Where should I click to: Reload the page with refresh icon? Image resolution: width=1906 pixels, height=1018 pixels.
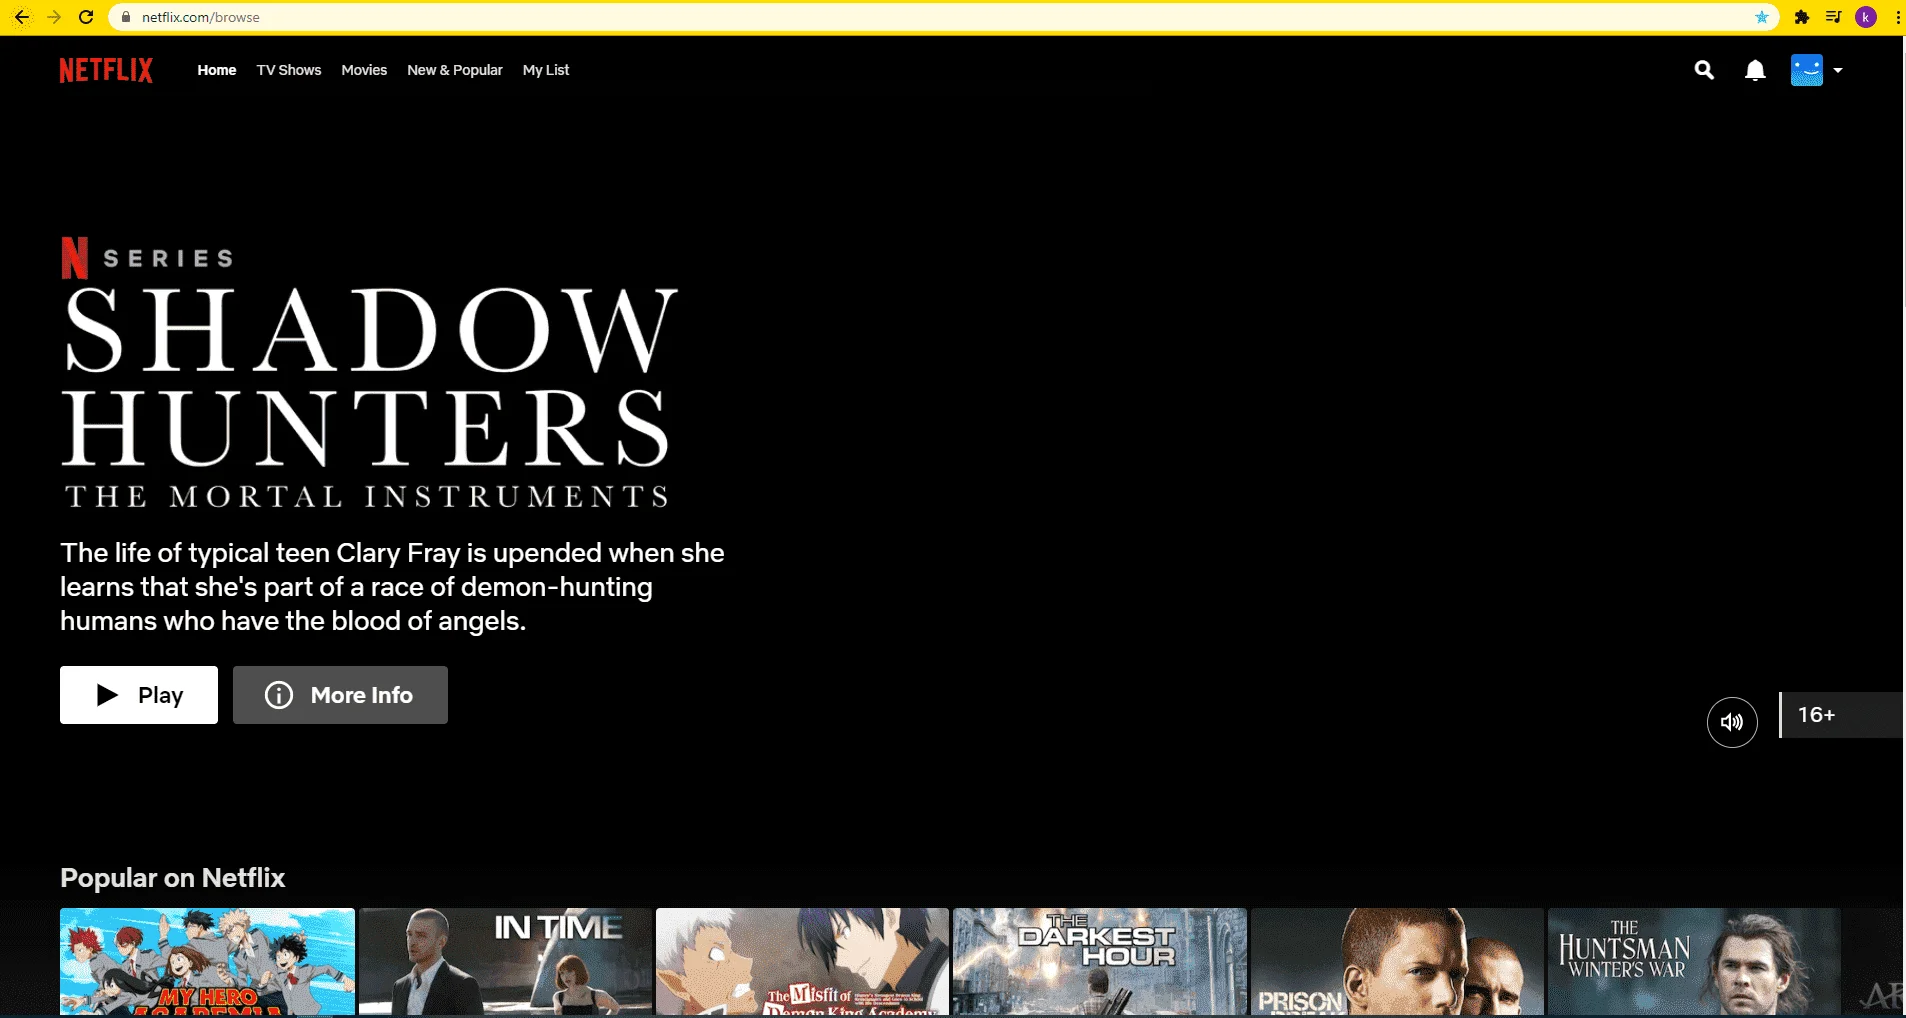point(86,17)
